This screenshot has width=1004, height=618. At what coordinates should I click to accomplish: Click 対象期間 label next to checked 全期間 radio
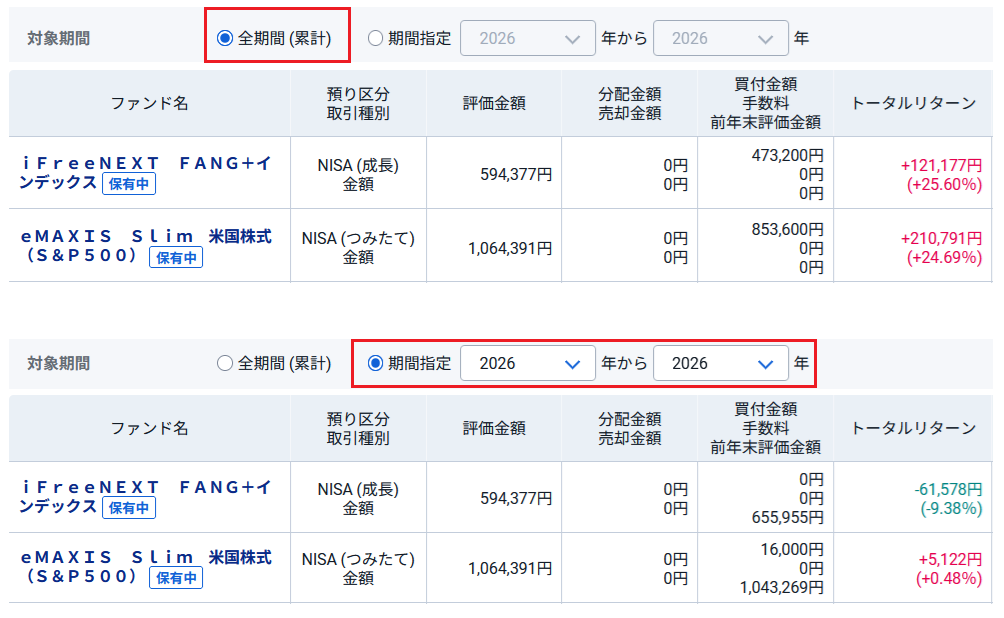[58, 38]
